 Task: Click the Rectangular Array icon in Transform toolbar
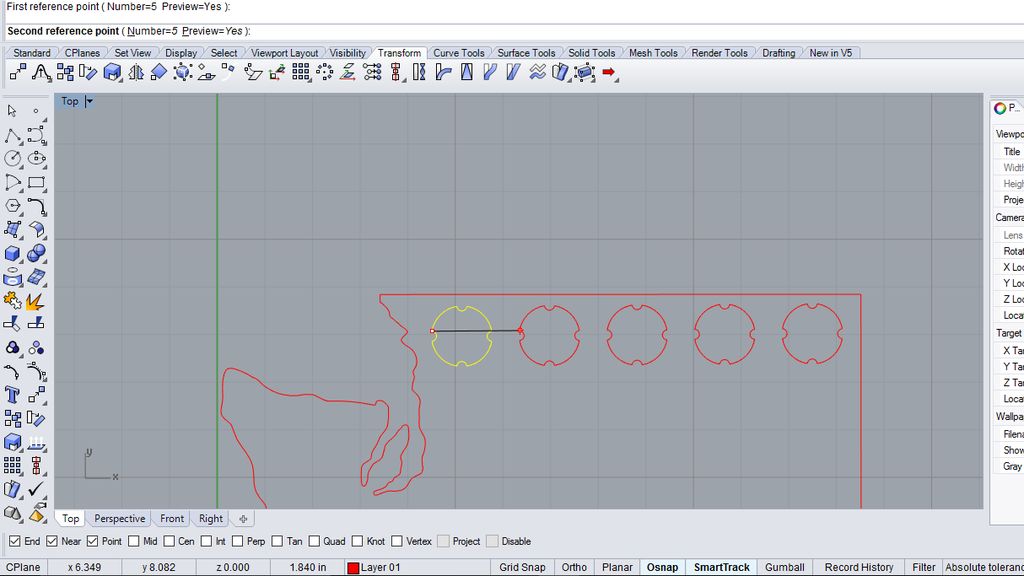tap(300, 72)
